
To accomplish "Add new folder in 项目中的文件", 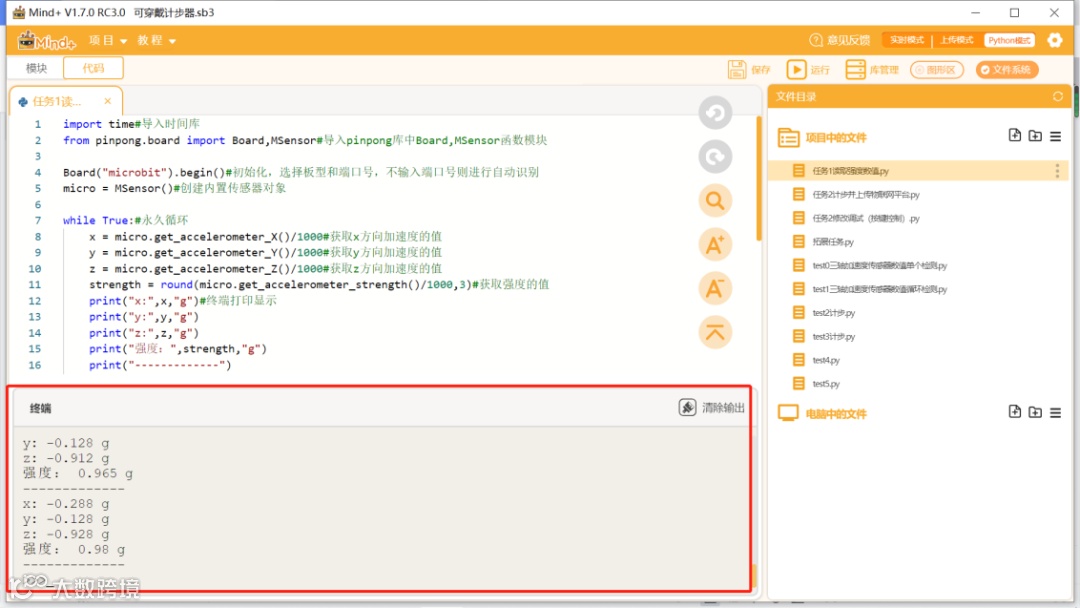I will point(1035,136).
